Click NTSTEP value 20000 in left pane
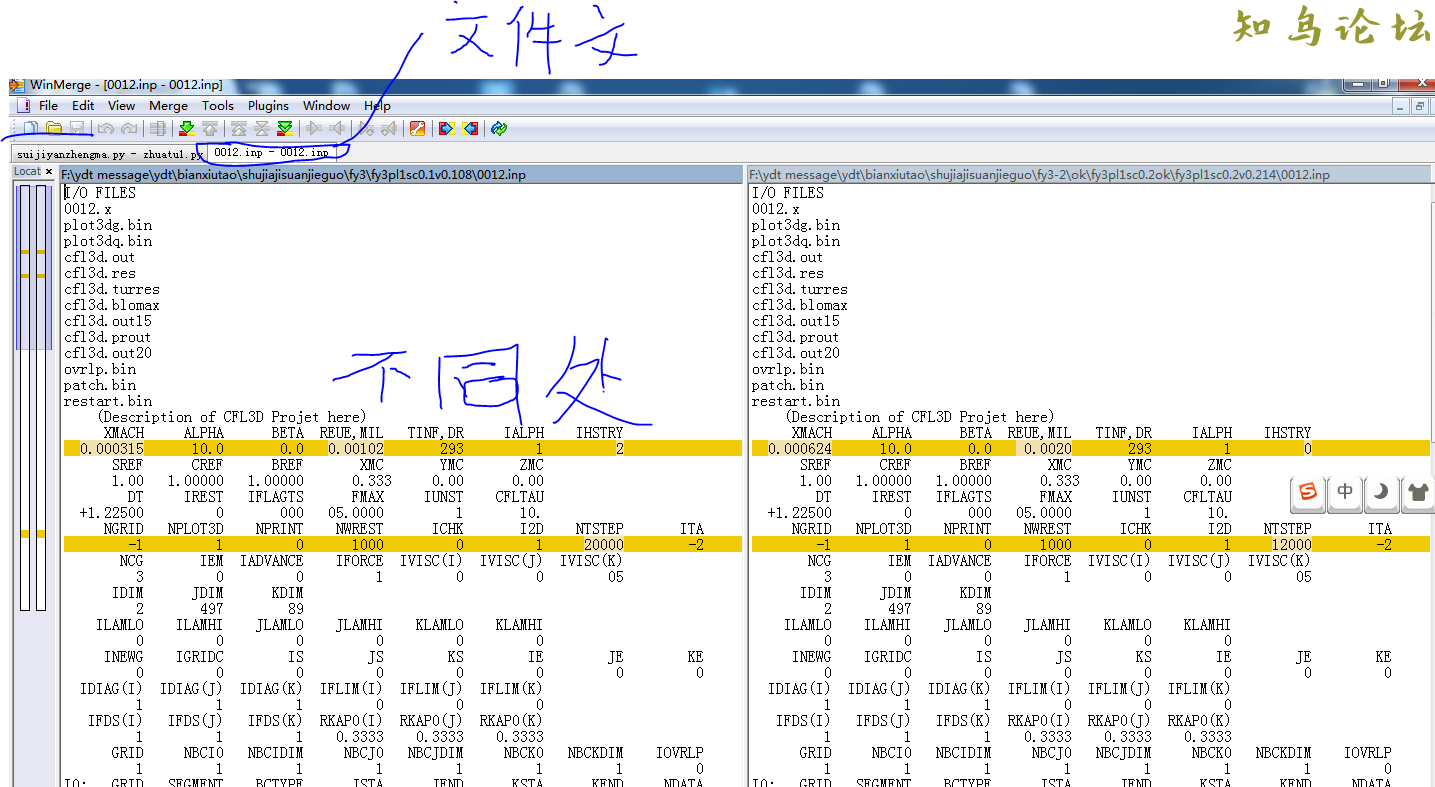The image size is (1435, 787). click(604, 545)
